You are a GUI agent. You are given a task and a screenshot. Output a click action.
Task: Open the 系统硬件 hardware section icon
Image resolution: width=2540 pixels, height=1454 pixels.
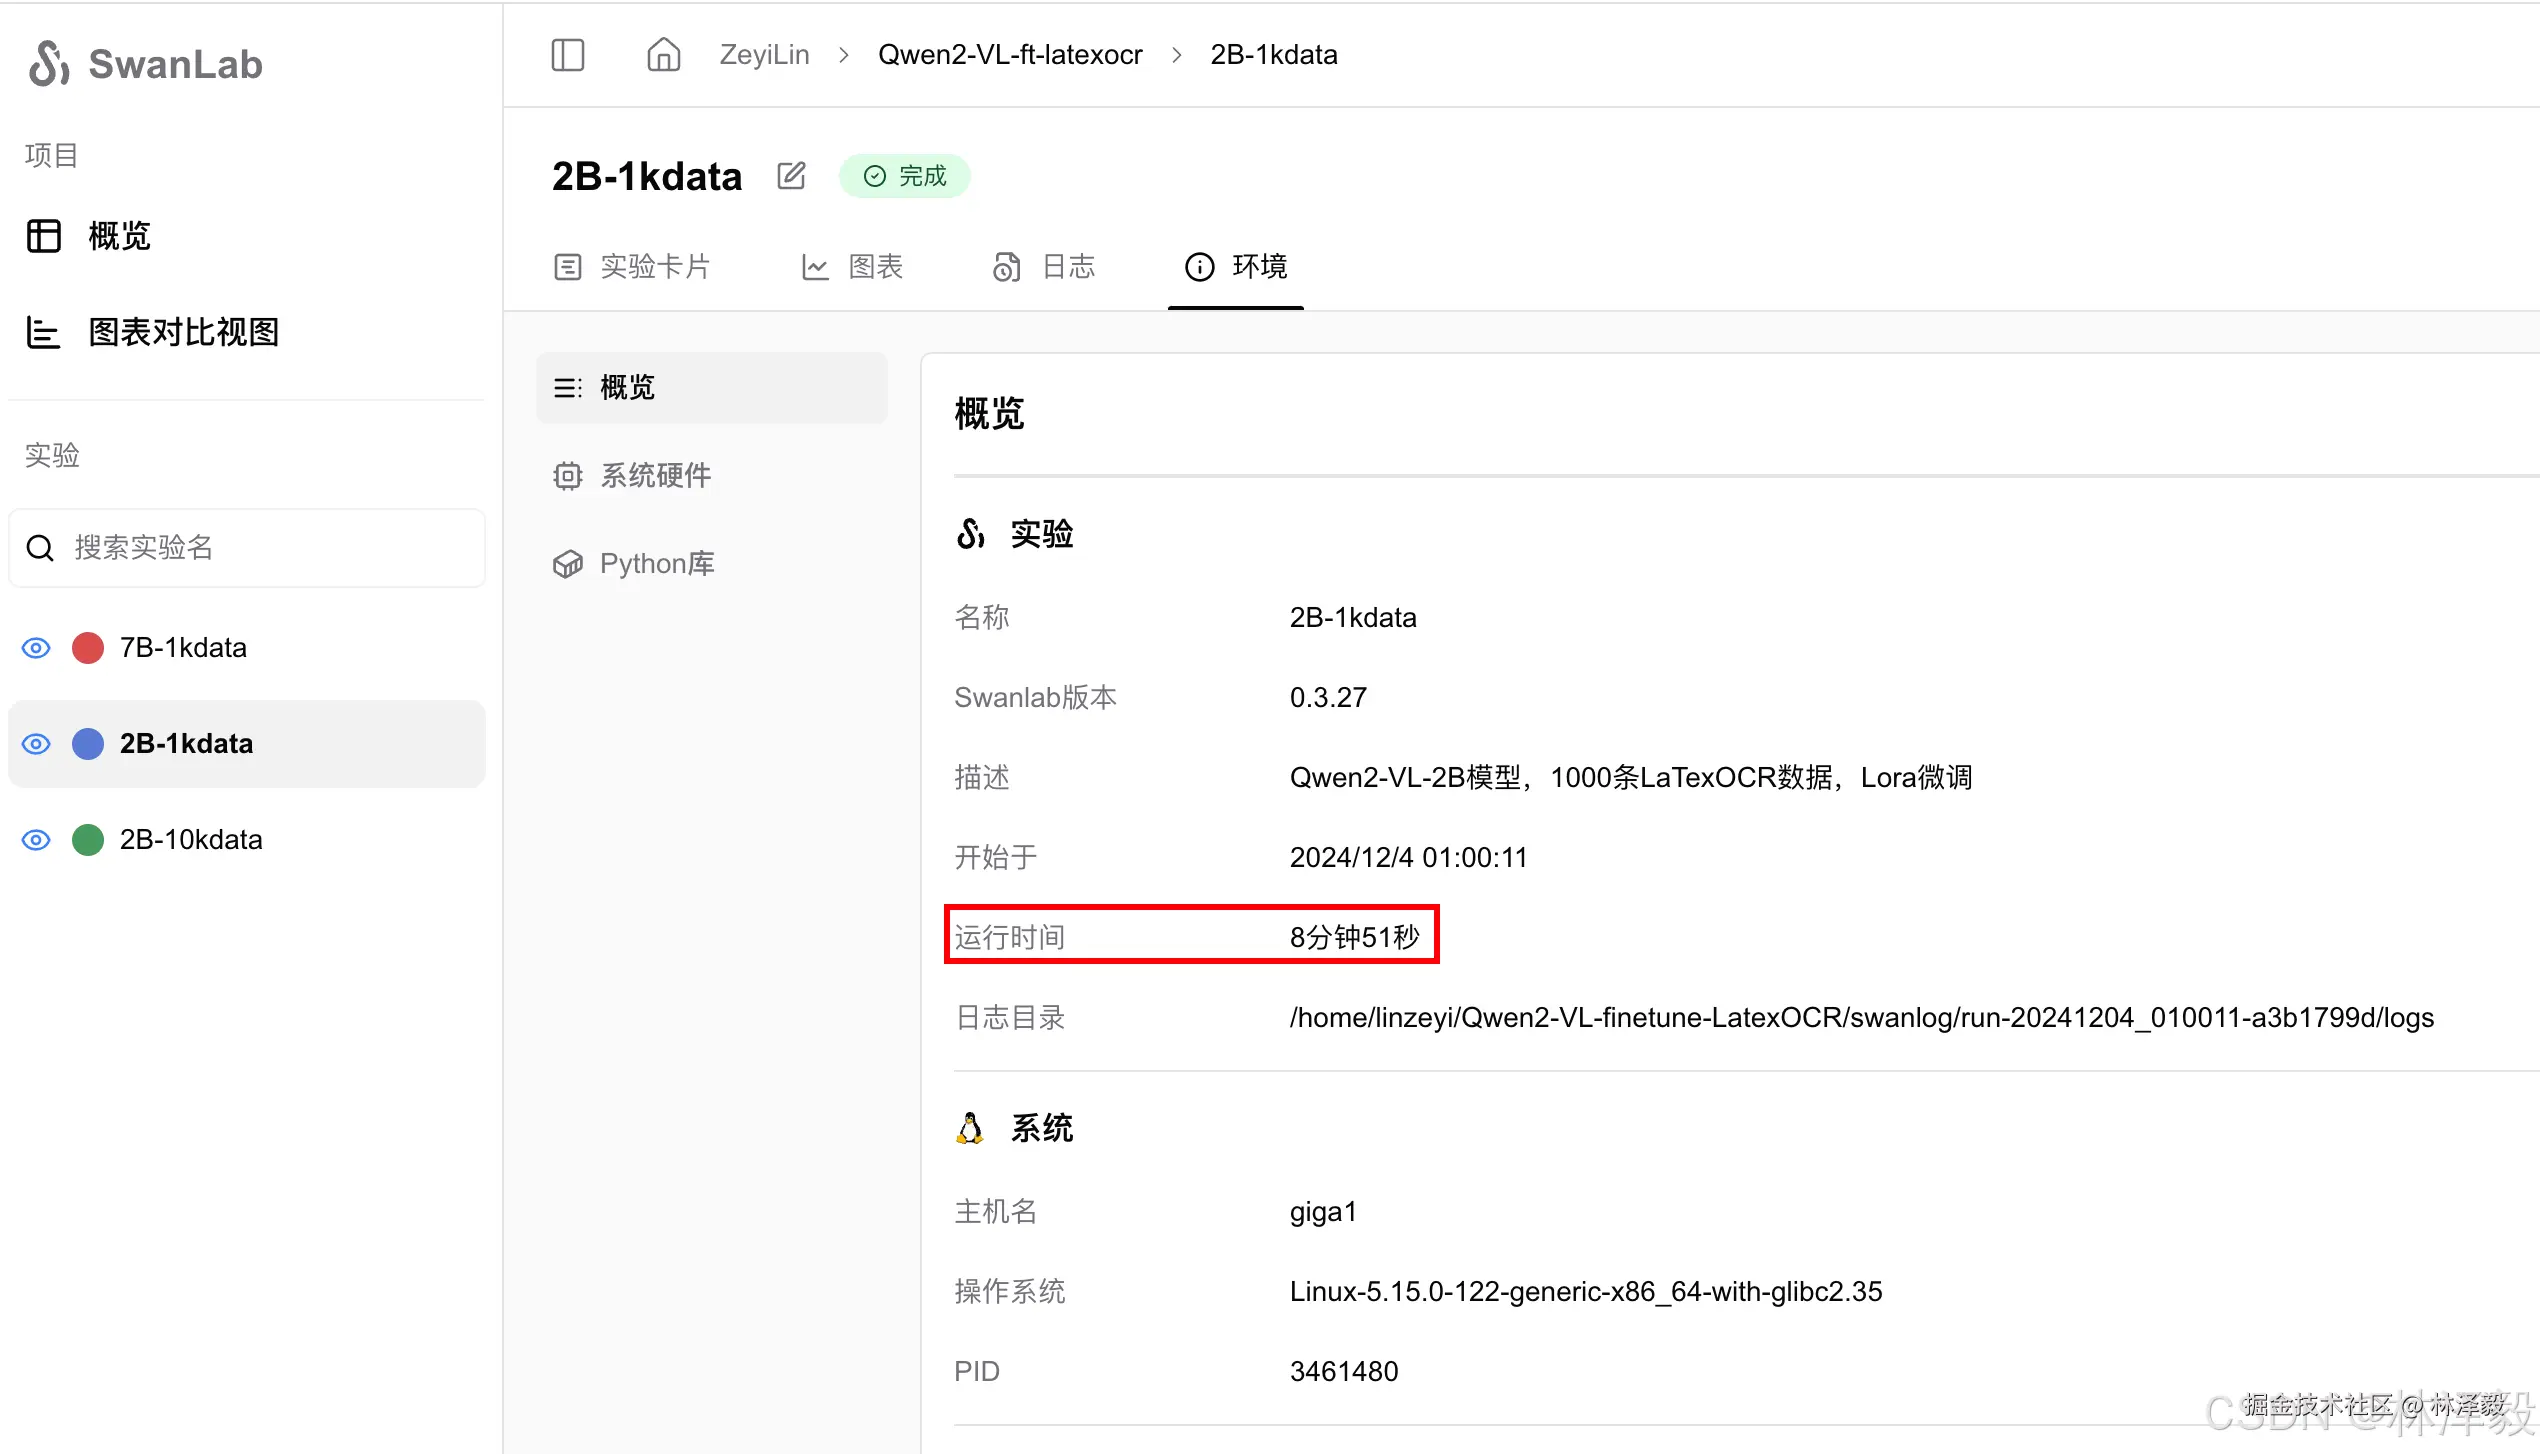(567, 476)
